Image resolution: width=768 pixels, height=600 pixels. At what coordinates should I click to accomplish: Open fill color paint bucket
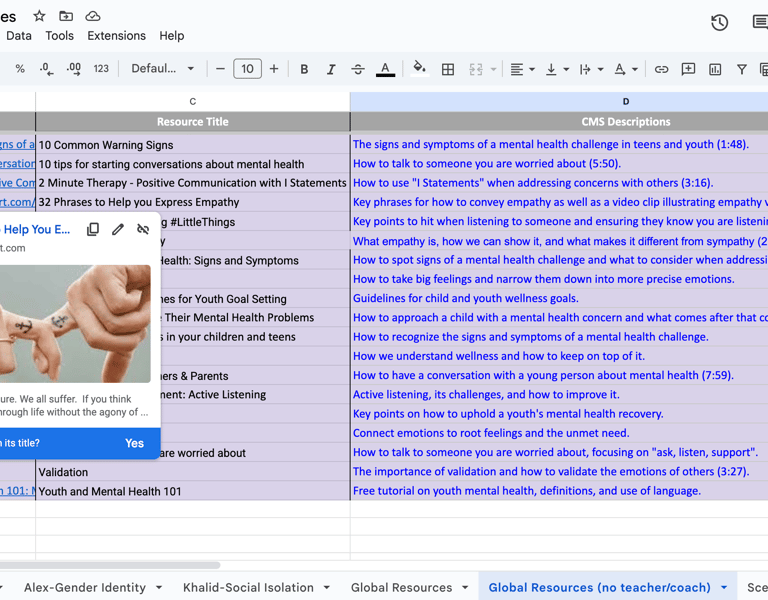(419, 68)
